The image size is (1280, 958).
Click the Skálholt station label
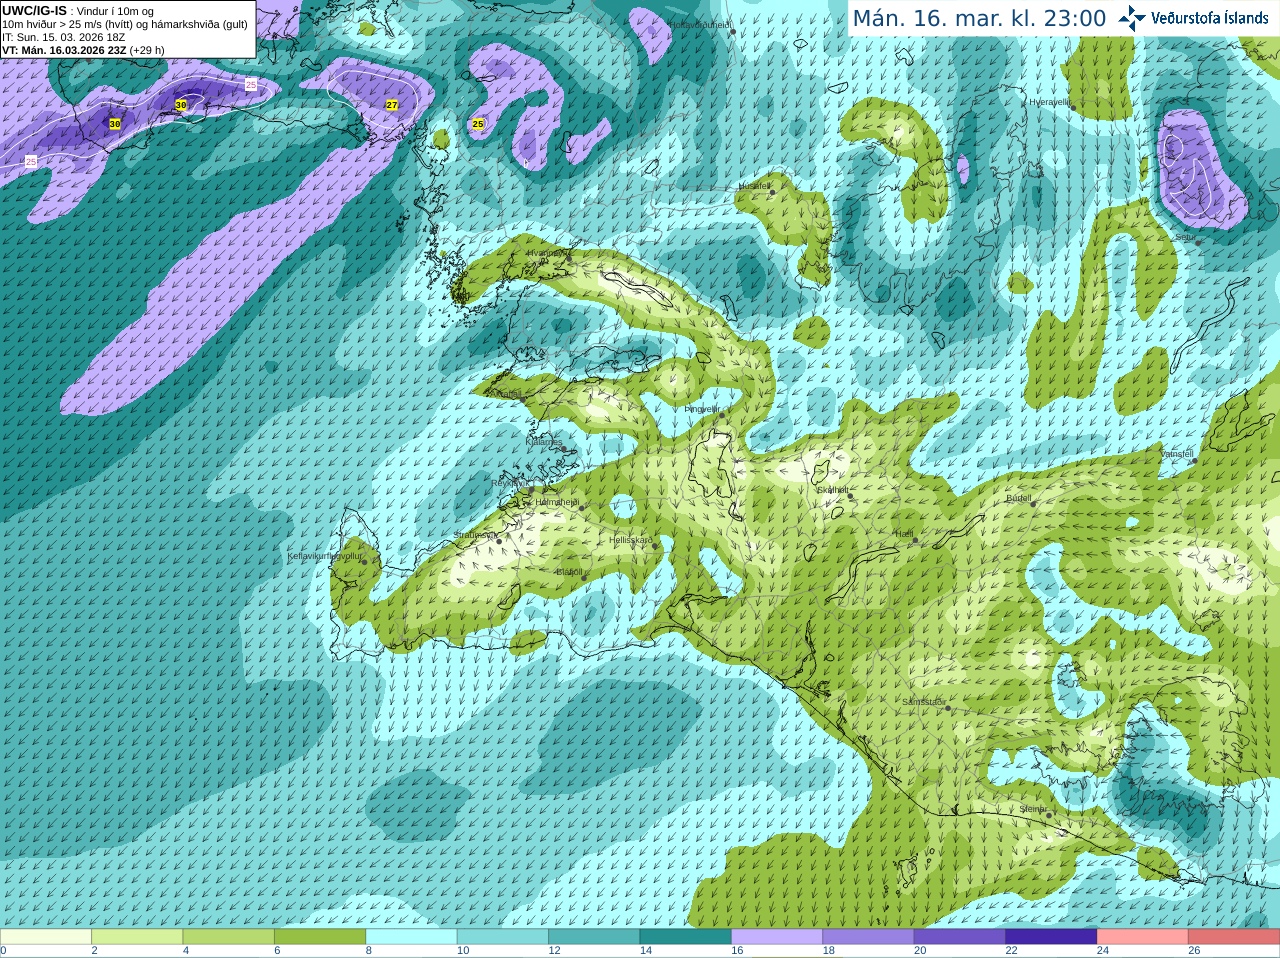coord(832,490)
